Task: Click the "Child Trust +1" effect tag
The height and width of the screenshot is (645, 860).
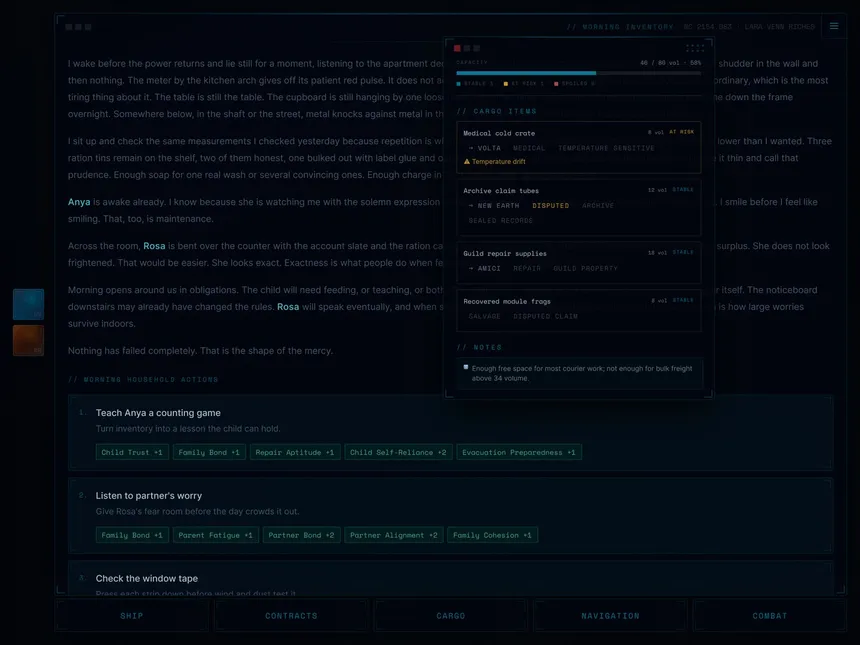Action: pos(132,452)
